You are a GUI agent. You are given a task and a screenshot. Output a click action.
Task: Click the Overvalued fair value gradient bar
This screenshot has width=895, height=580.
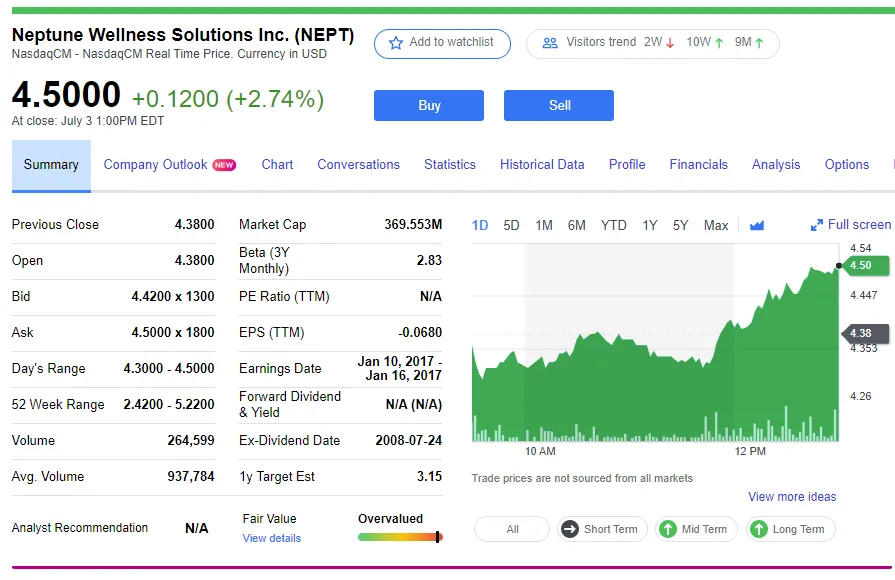tap(400, 537)
